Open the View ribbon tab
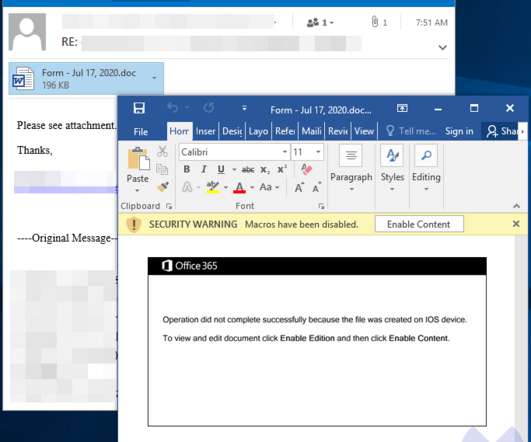Screen dimensions: 531x442 [x=364, y=131]
